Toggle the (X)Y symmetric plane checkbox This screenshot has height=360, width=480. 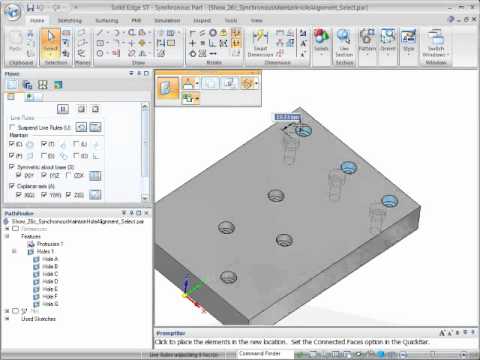click(19, 175)
